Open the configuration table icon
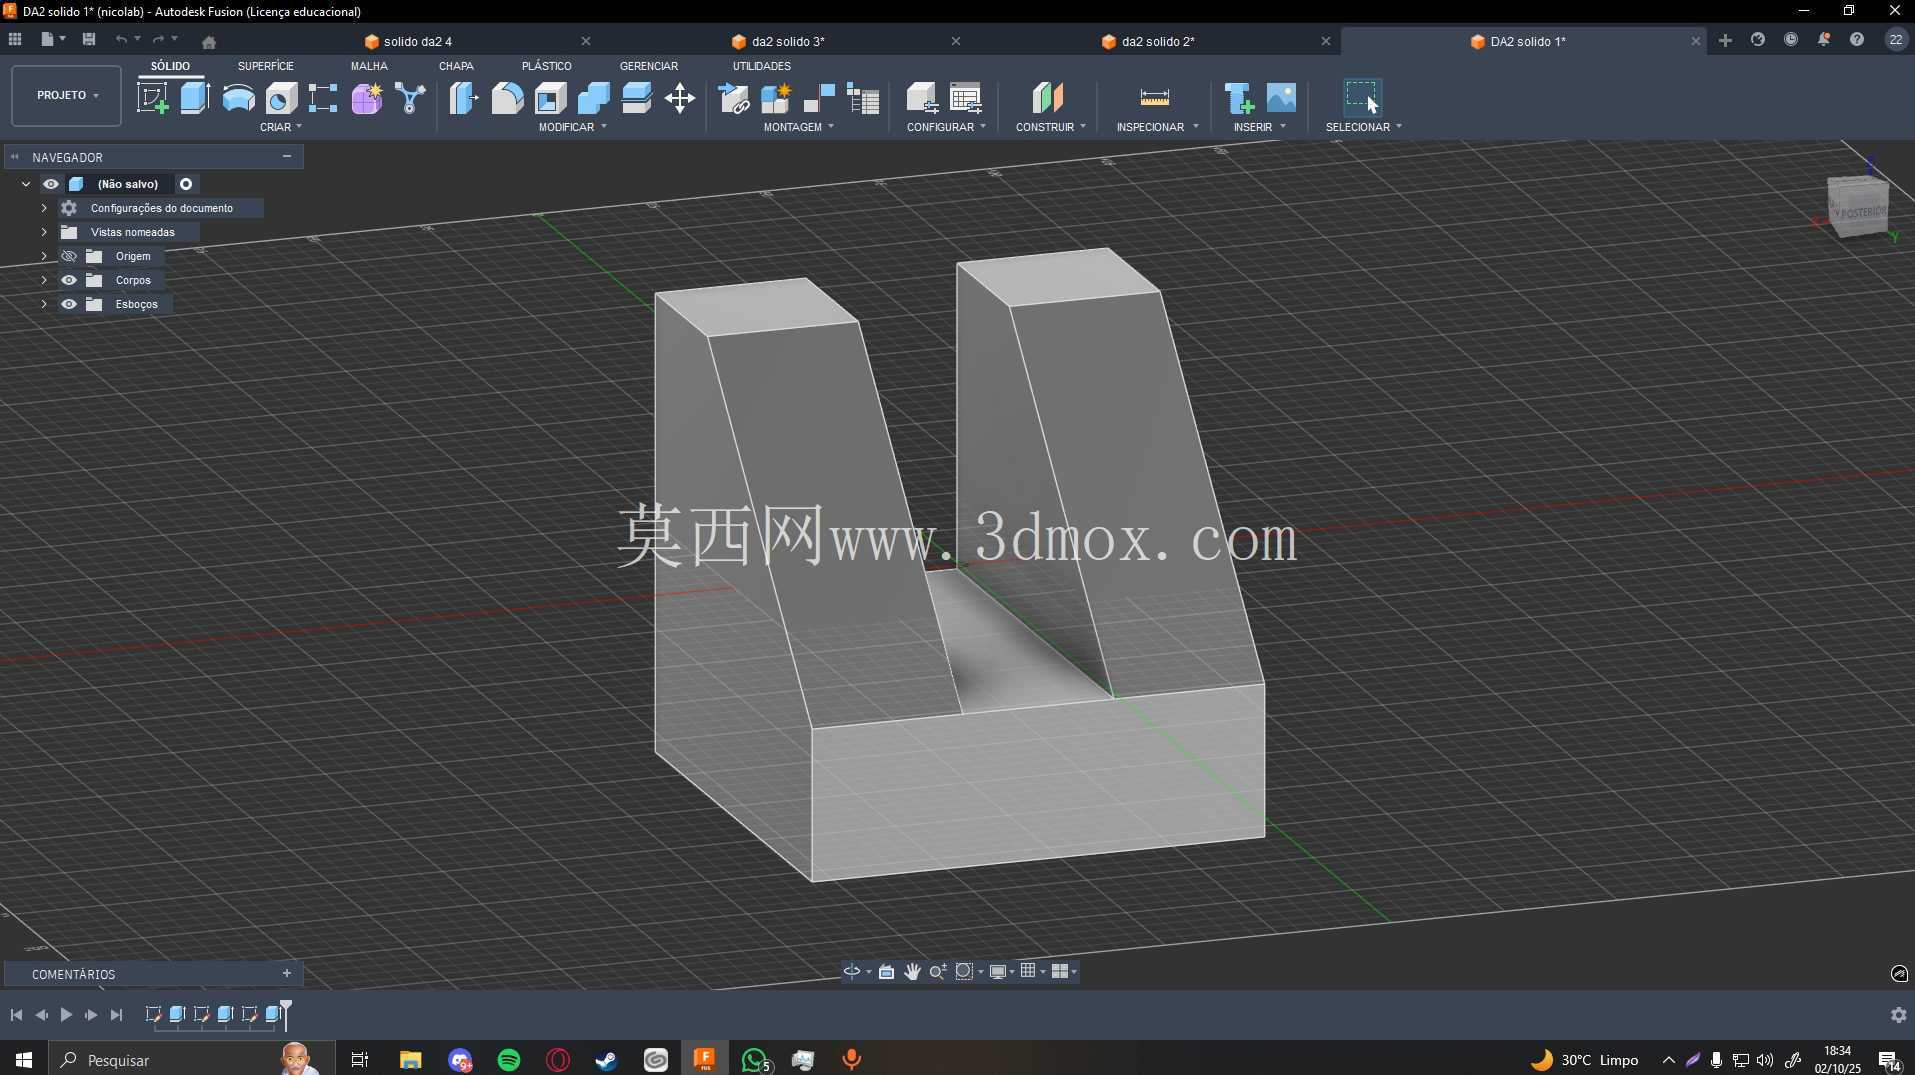Image resolution: width=1915 pixels, height=1075 pixels. (x=965, y=98)
